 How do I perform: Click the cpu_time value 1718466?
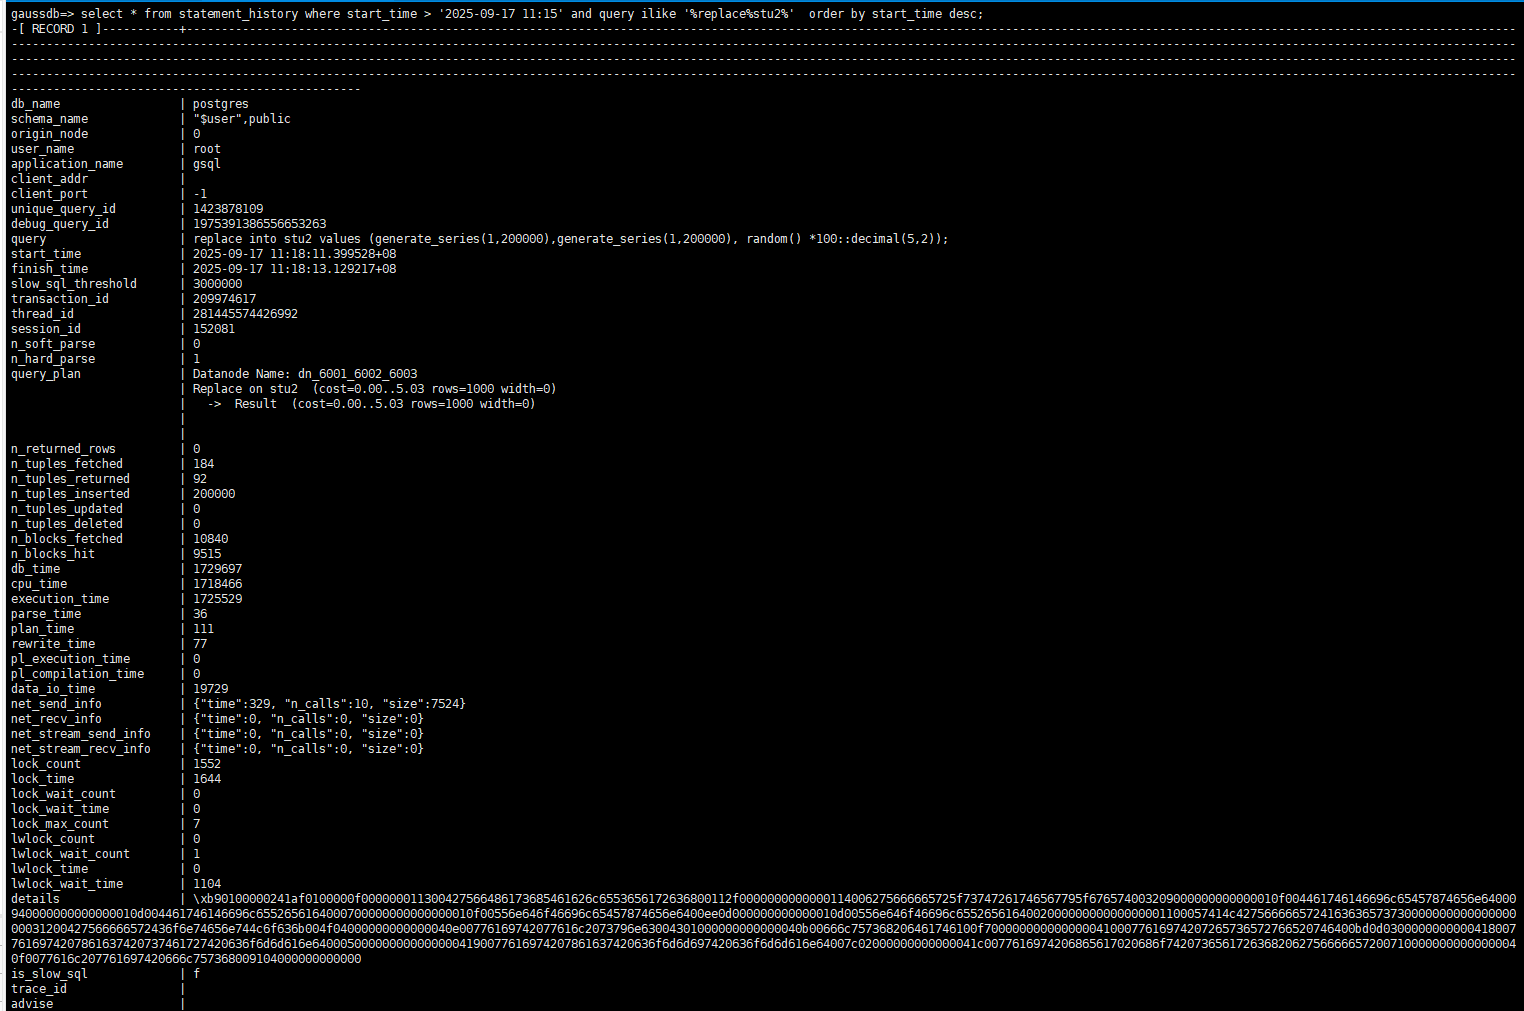217,584
